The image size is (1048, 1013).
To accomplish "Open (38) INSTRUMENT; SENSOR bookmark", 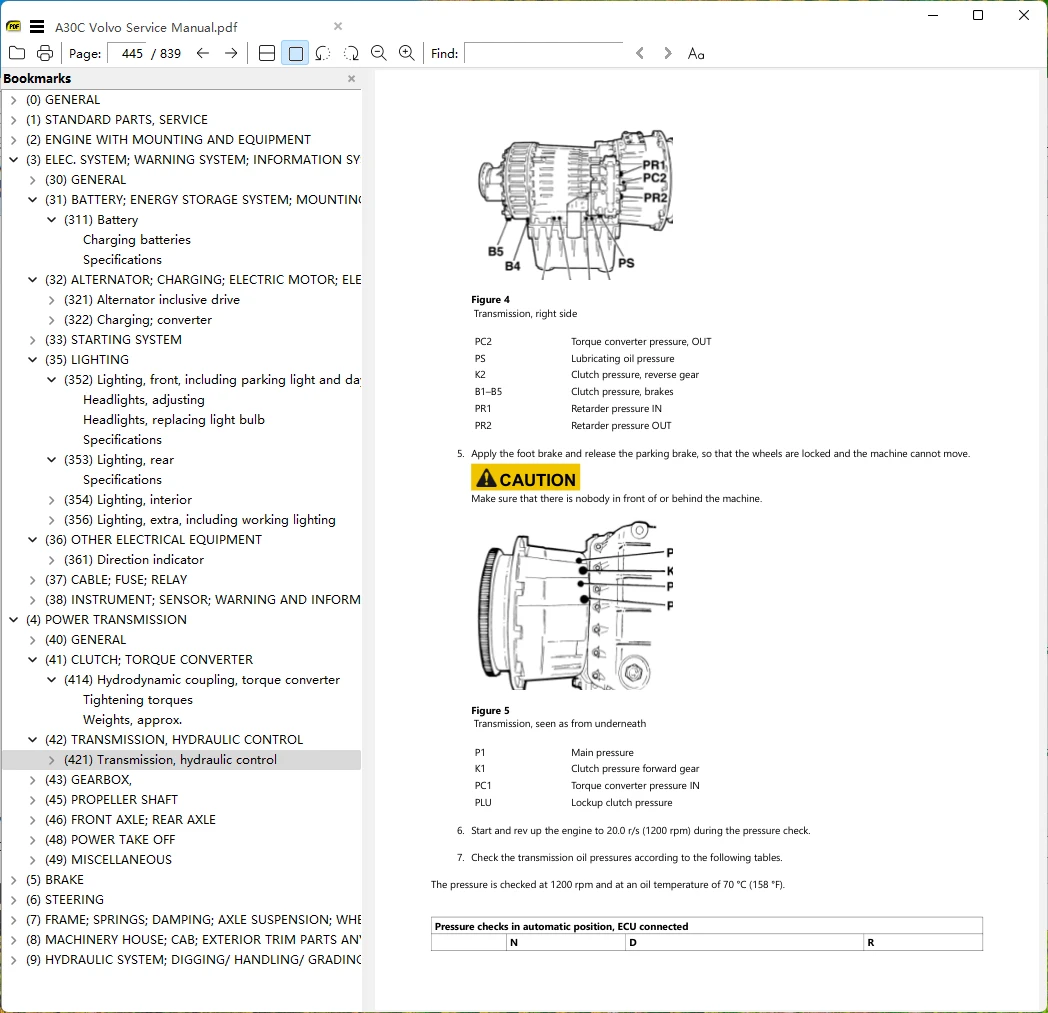I will point(203,600).
